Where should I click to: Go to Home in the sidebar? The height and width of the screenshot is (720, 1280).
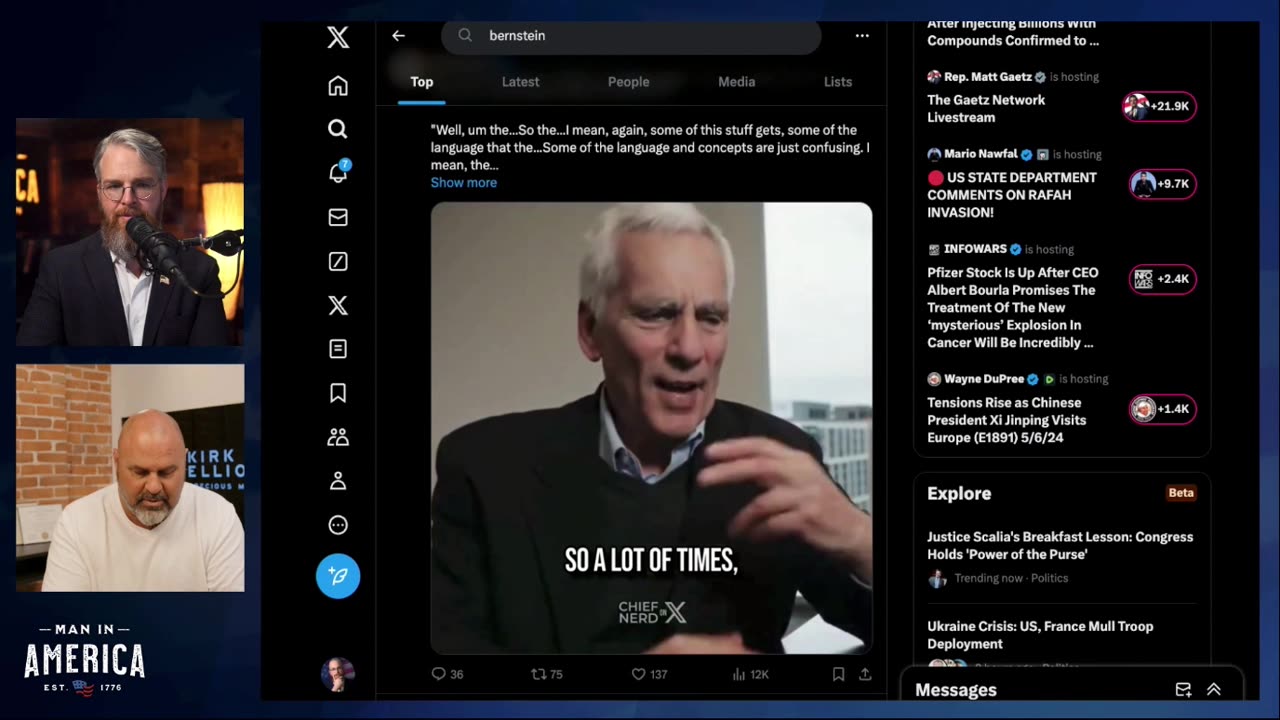338,86
